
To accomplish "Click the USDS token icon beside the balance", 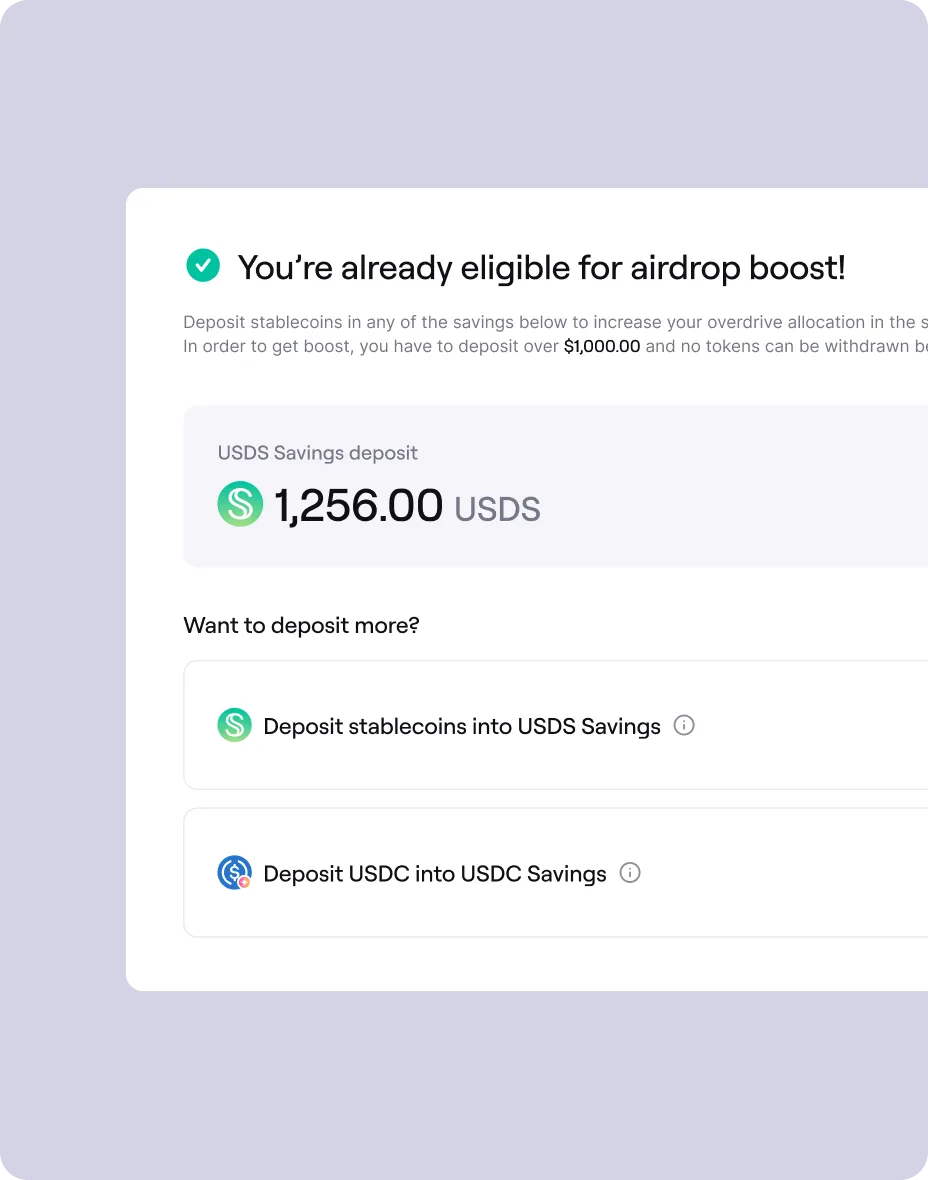I will pyautogui.click(x=240, y=504).
